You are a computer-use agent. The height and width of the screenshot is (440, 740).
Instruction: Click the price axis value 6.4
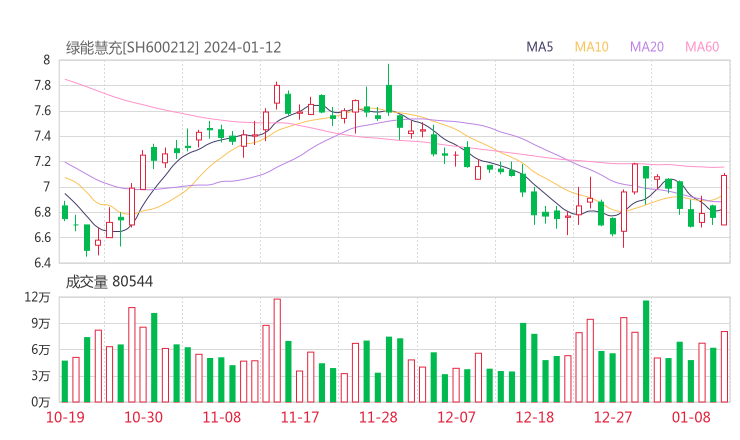click(42, 262)
